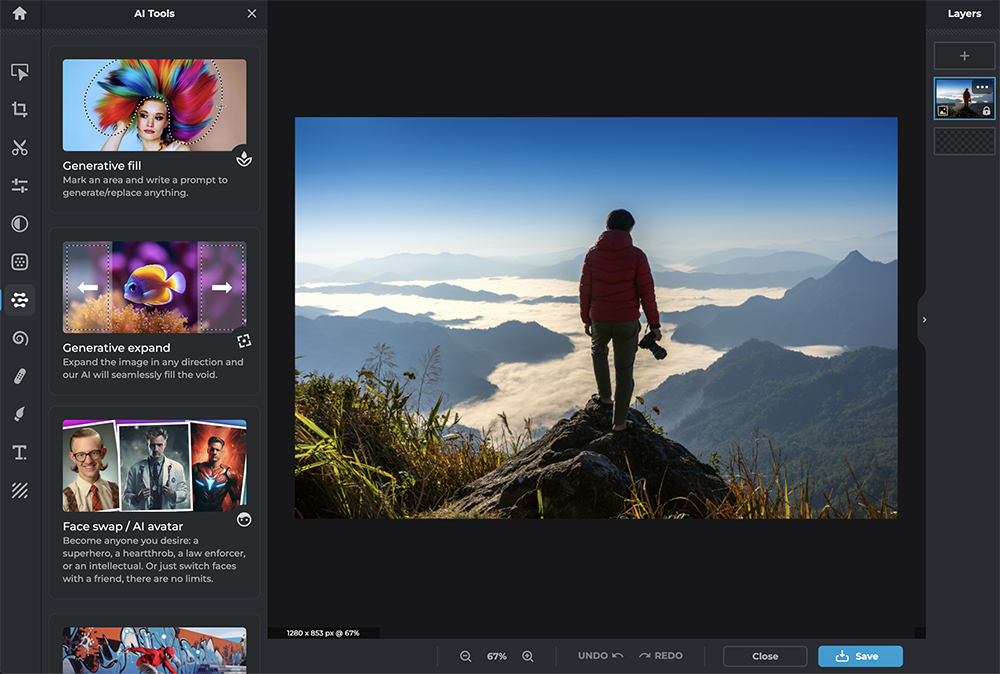The width and height of the screenshot is (1000, 674).
Task: Open the Filter dotted-square tool
Action: tap(20, 261)
